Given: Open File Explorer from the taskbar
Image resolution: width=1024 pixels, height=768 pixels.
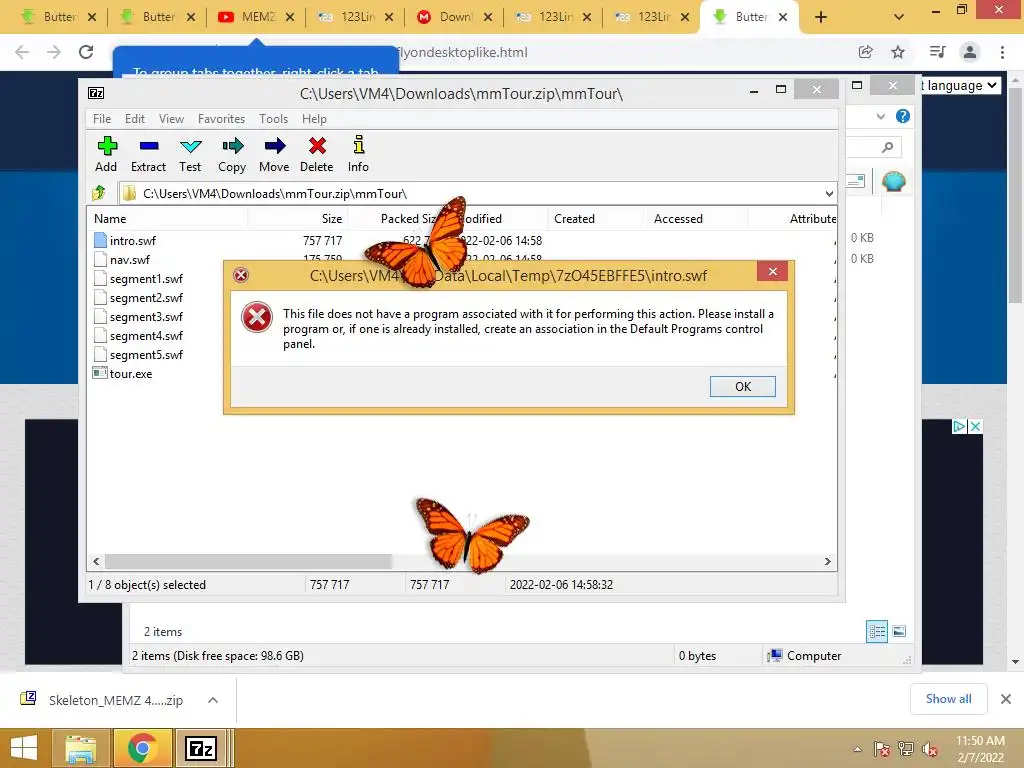Looking at the screenshot, I should click(81, 748).
